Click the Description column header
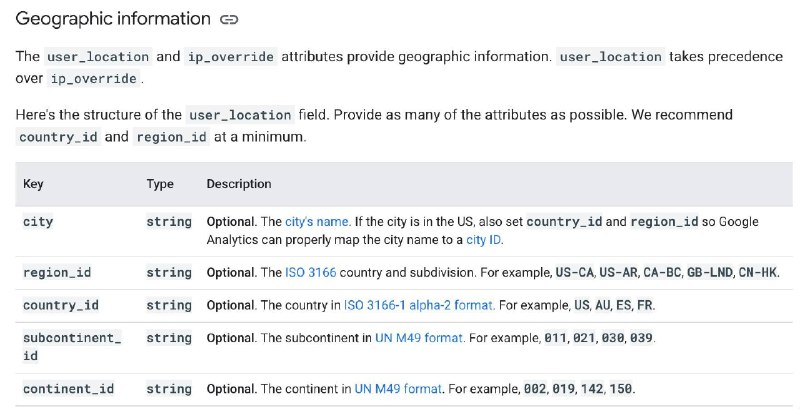The image size is (800, 409). click(x=239, y=184)
